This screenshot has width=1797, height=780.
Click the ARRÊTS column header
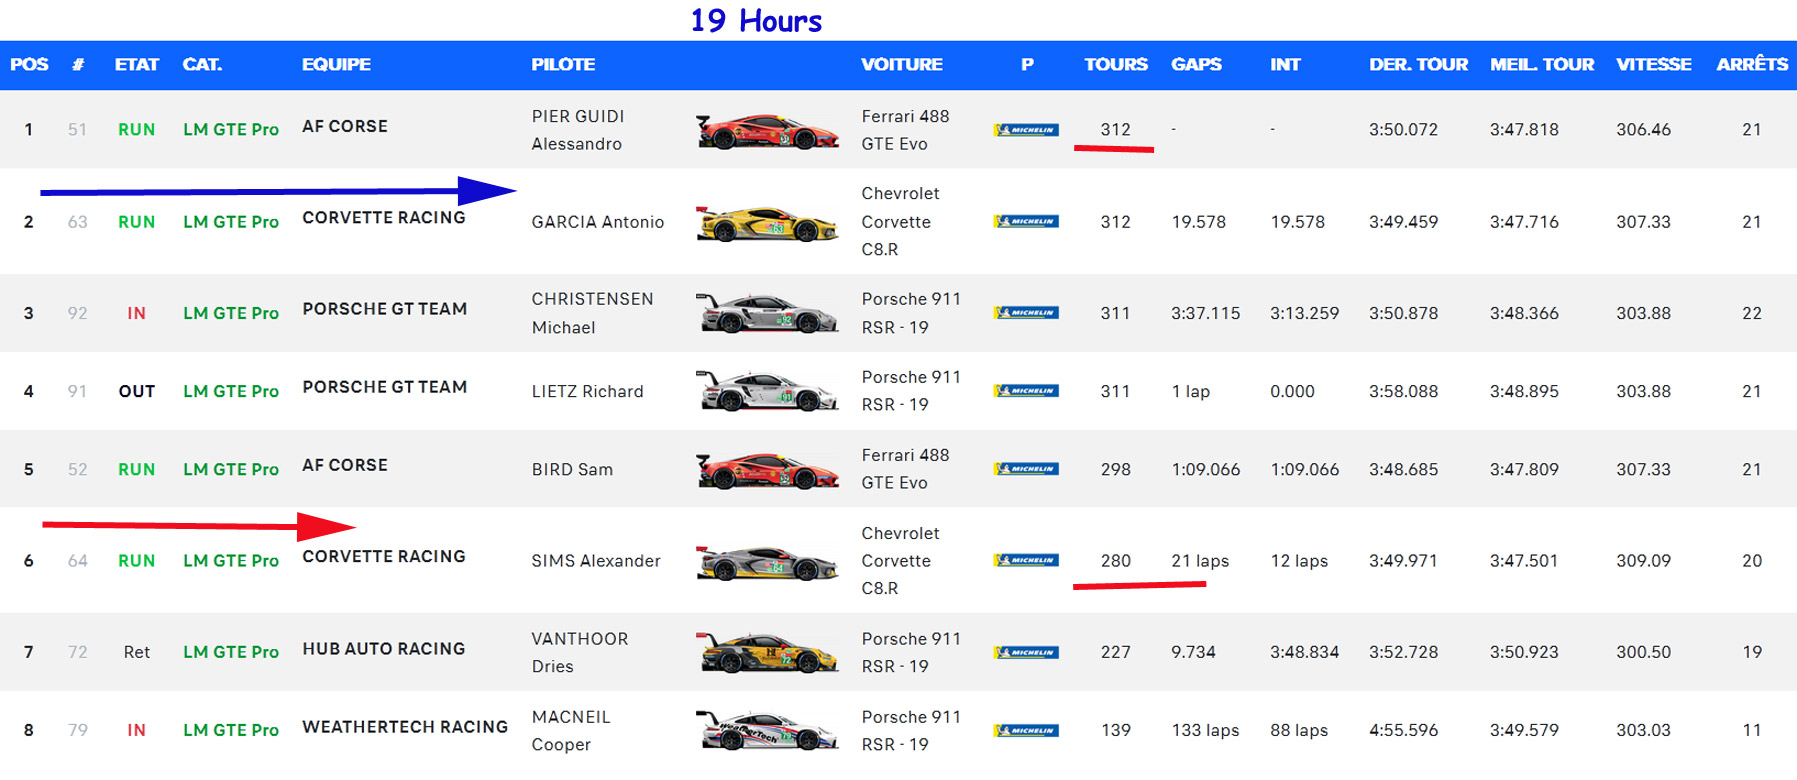click(x=1751, y=65)
